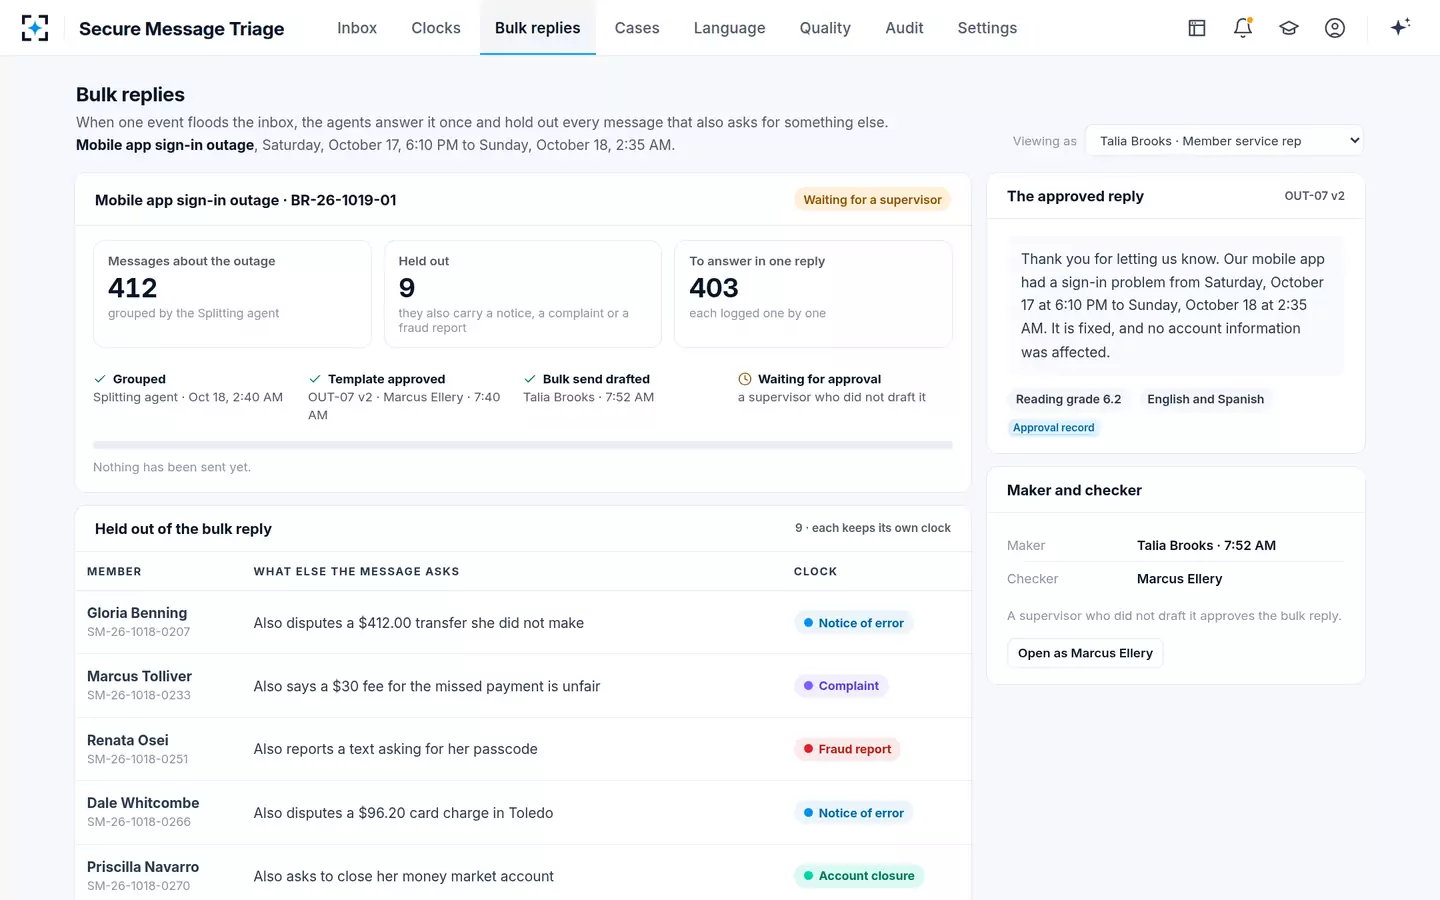Open the Viewing as role dropdown
The height and width of the screenshot is (900, 1440).
pyautogui.click(x=1224, y=141)
